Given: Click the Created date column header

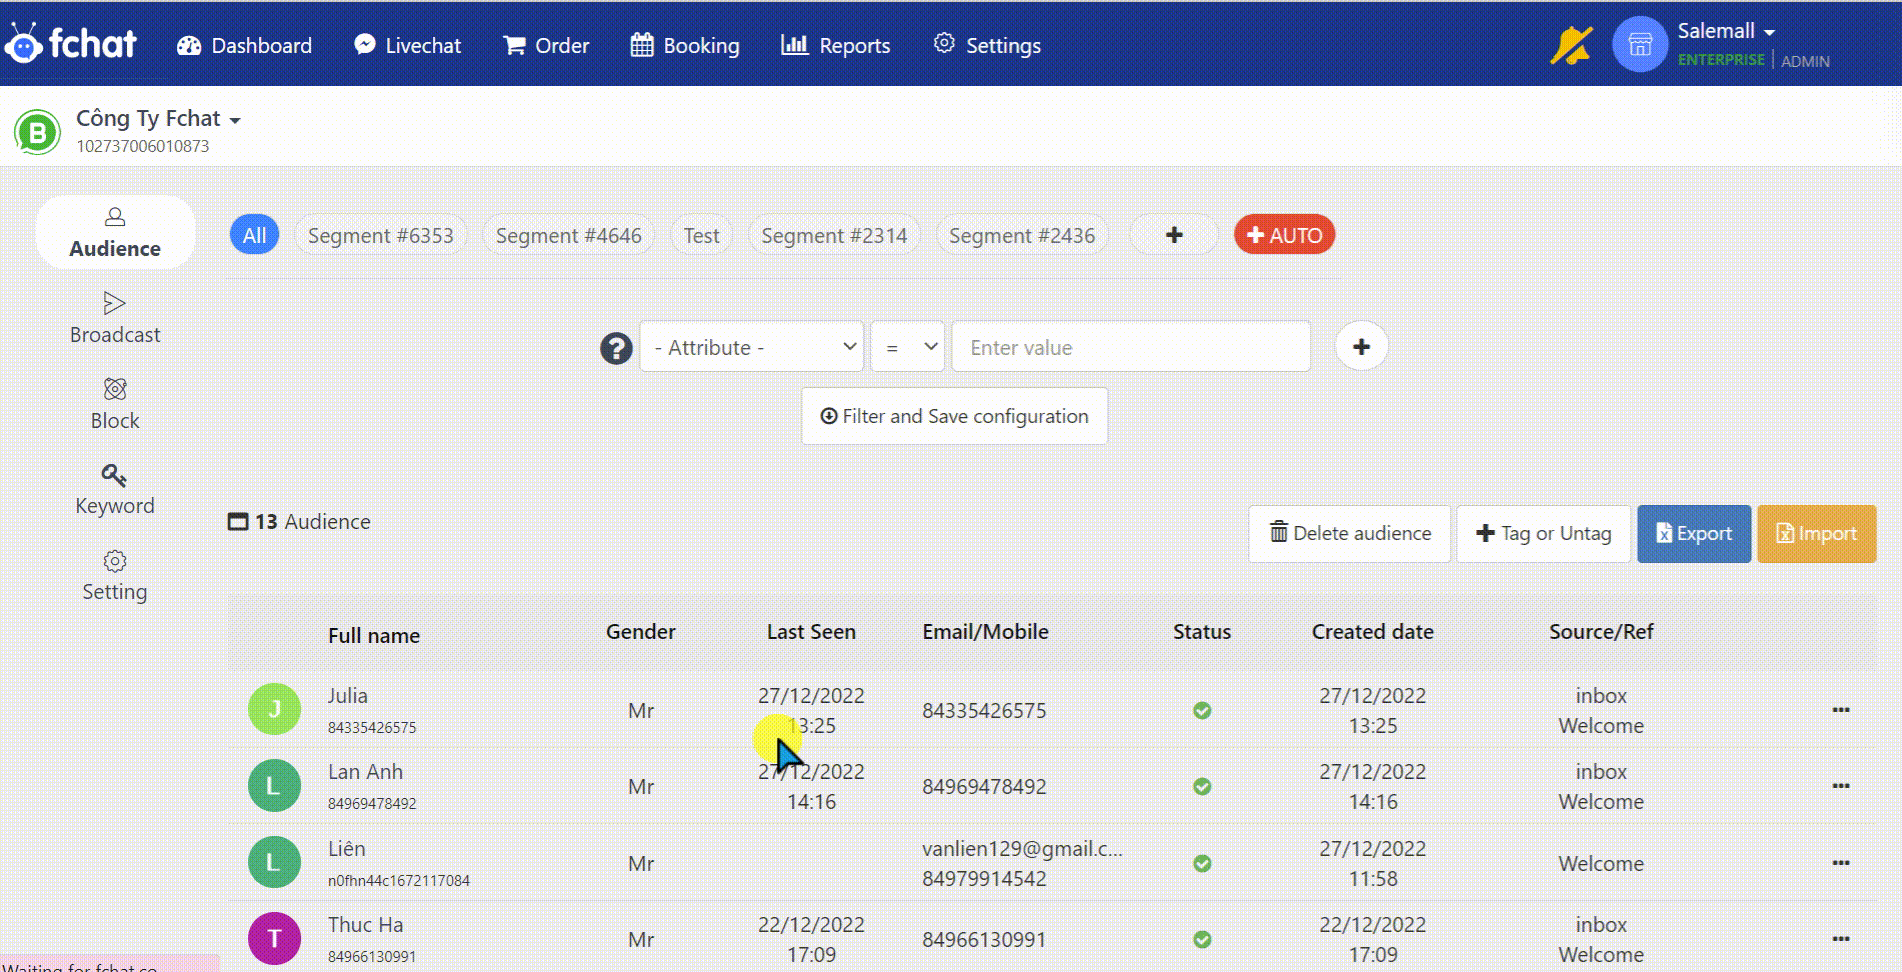Looking at the screenshot, I should (x=1372, y=631).
